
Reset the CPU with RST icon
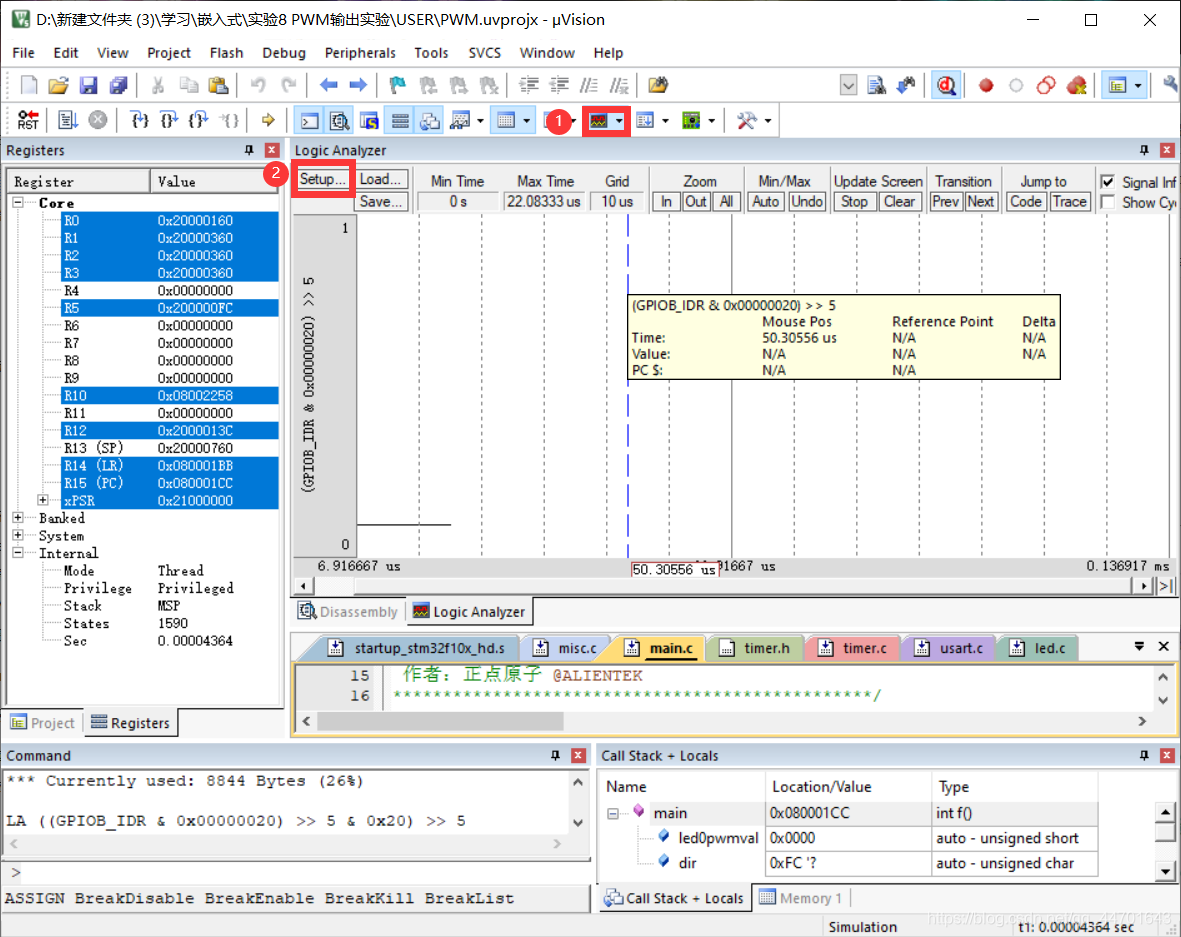pyautogui.click(x=28, y=120)
